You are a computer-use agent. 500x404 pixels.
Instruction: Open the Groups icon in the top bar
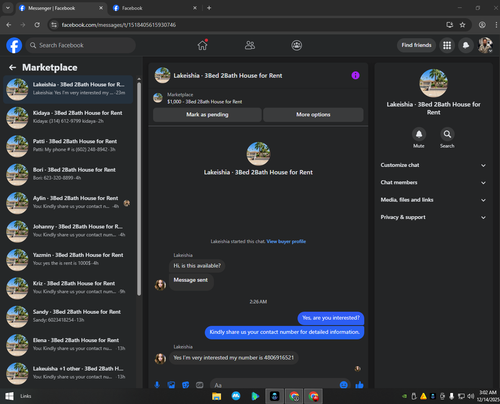(297, 45)
